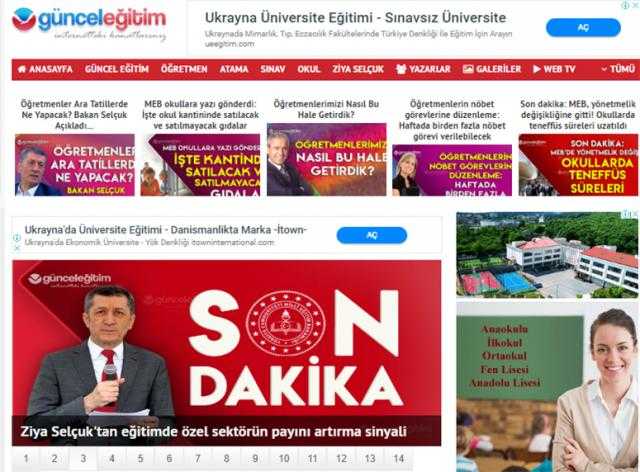640x472 pixels.
Task: Open Sınav navigation item
Action: pos(273,69)
